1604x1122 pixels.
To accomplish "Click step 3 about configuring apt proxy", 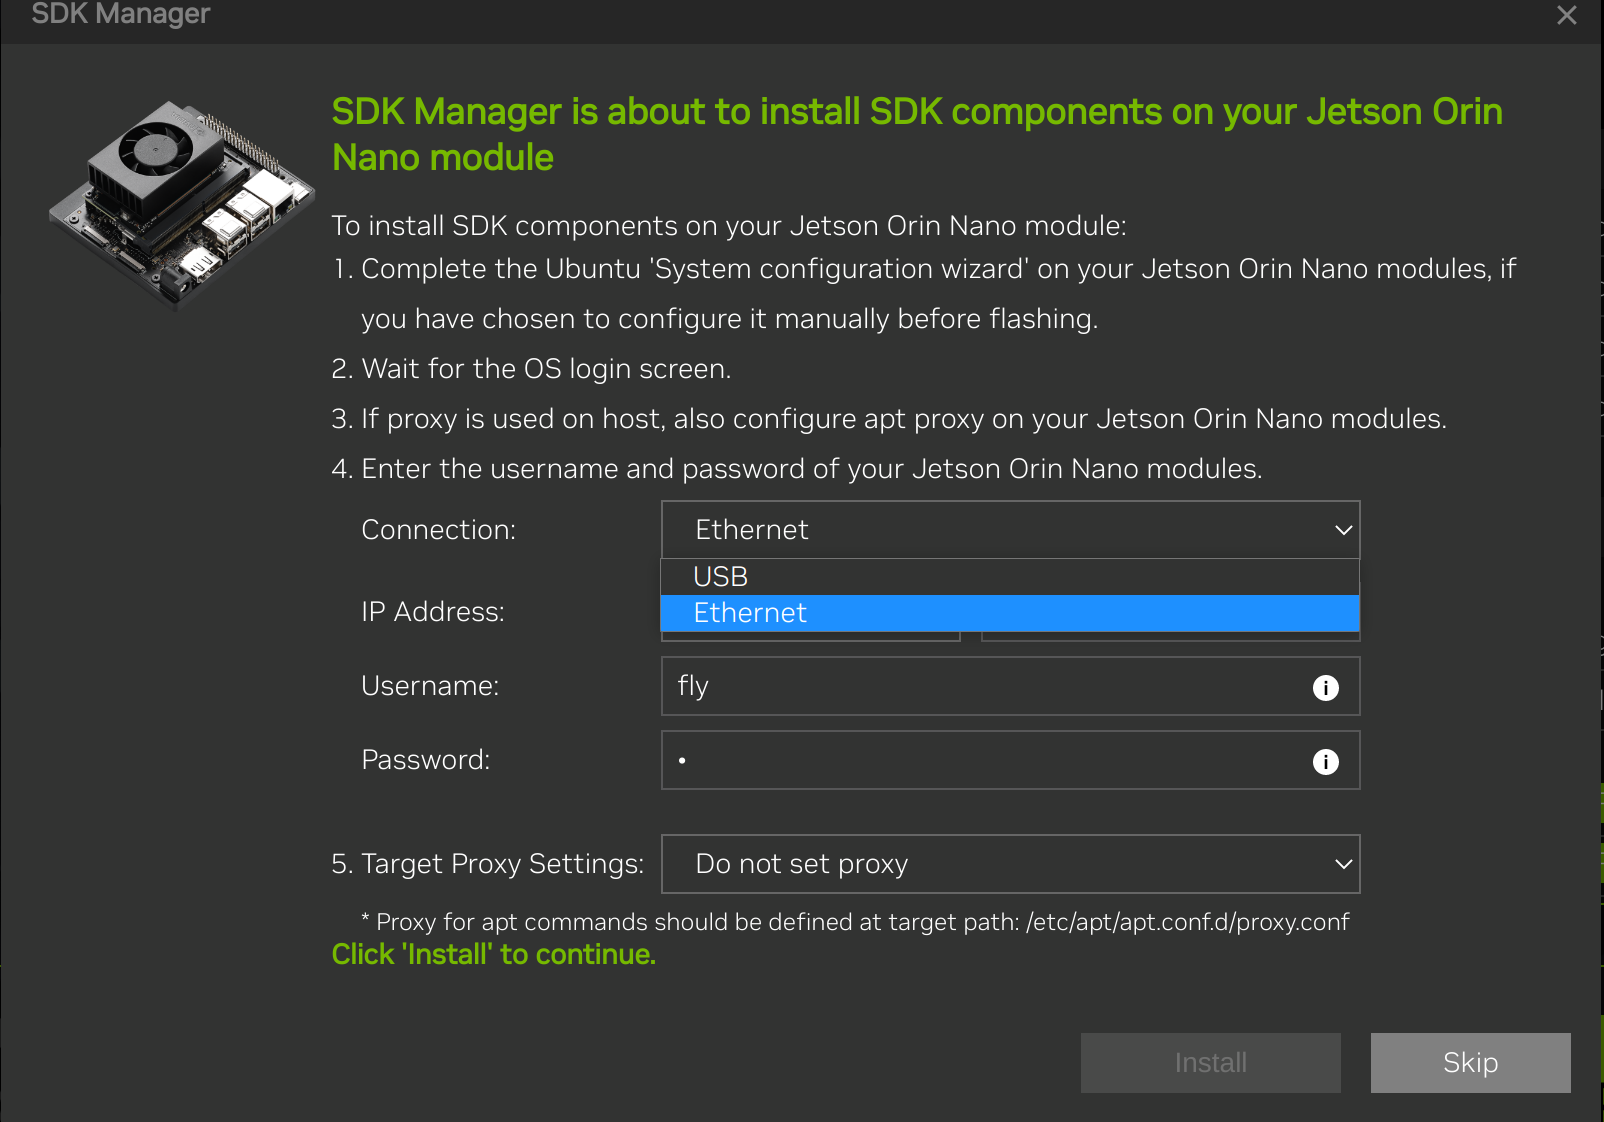I will click(888, 419).
